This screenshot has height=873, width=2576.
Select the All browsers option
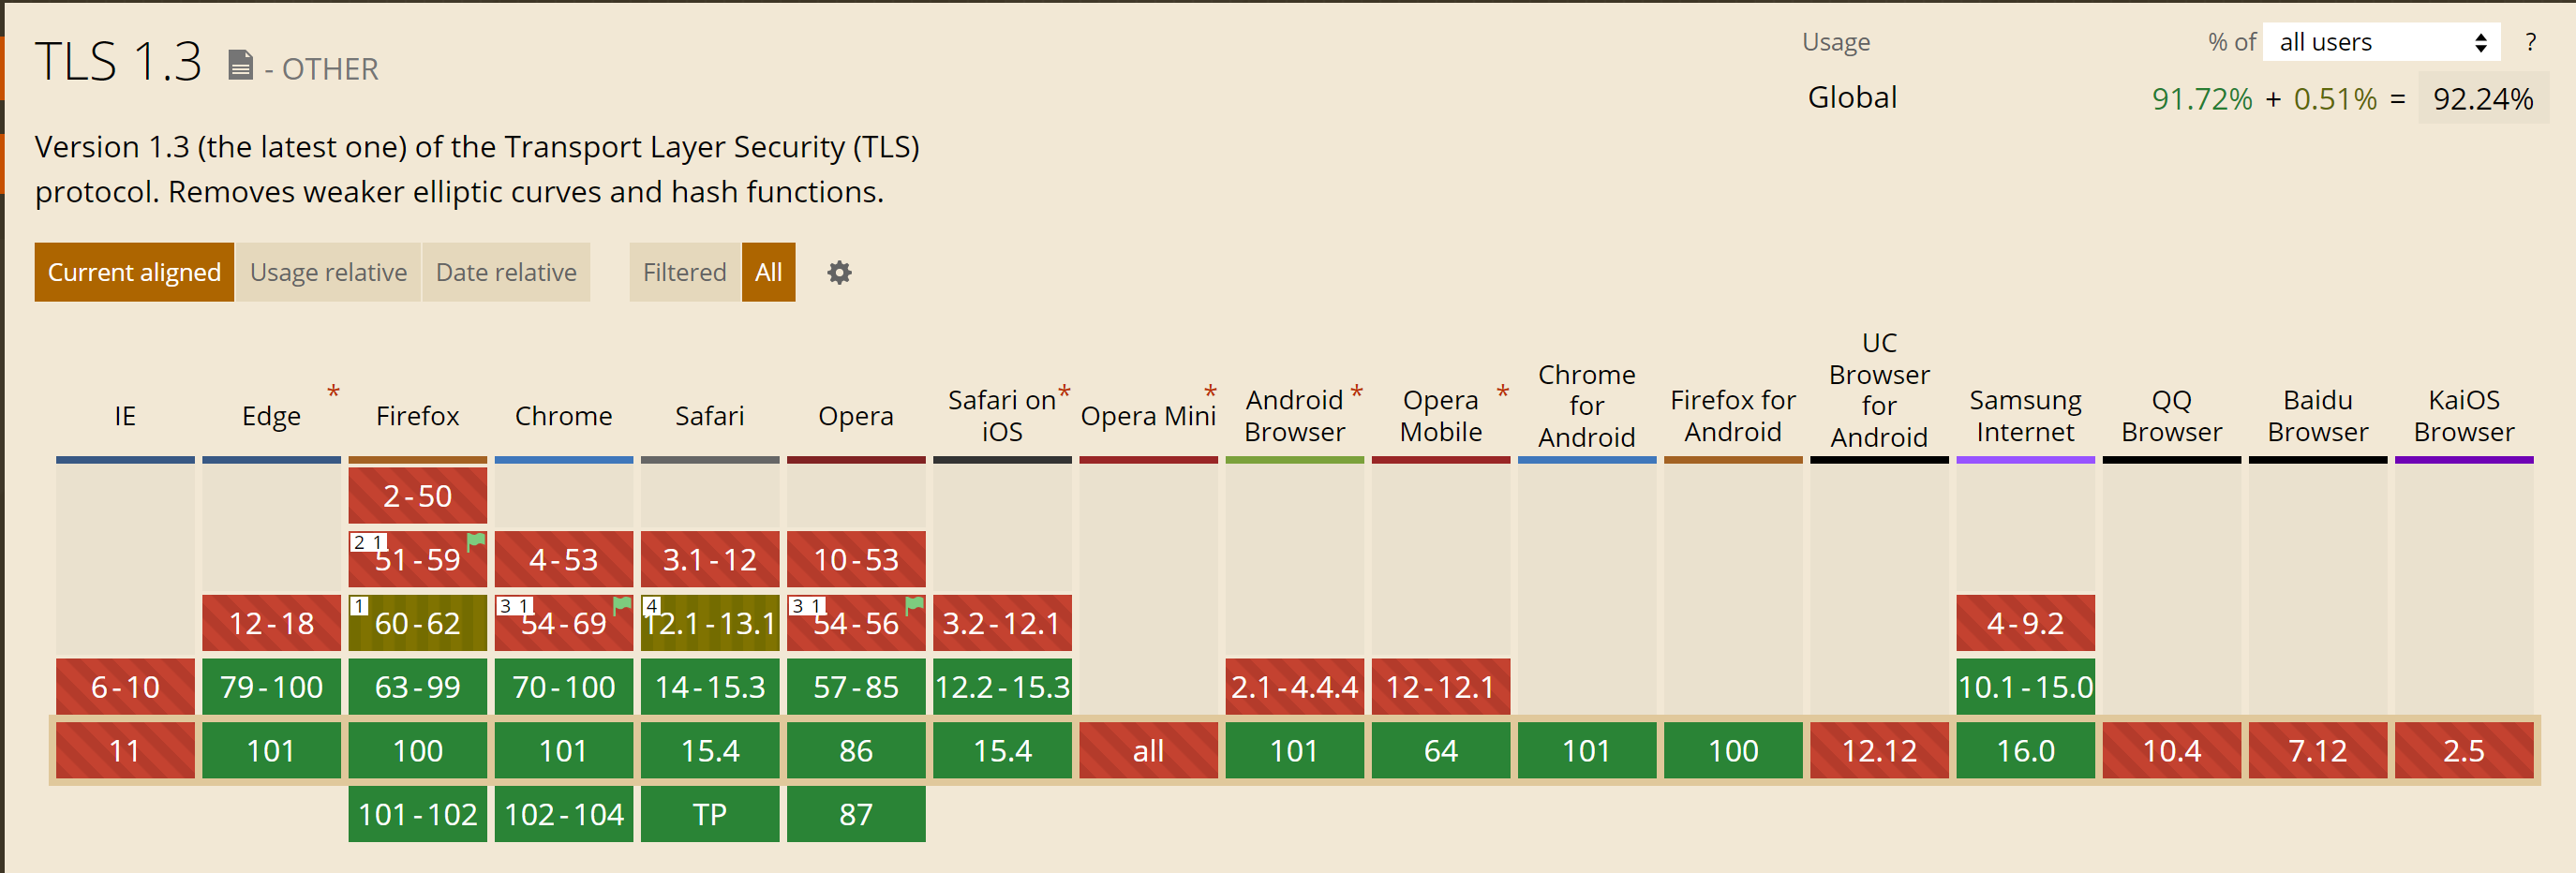click(768, 272)
